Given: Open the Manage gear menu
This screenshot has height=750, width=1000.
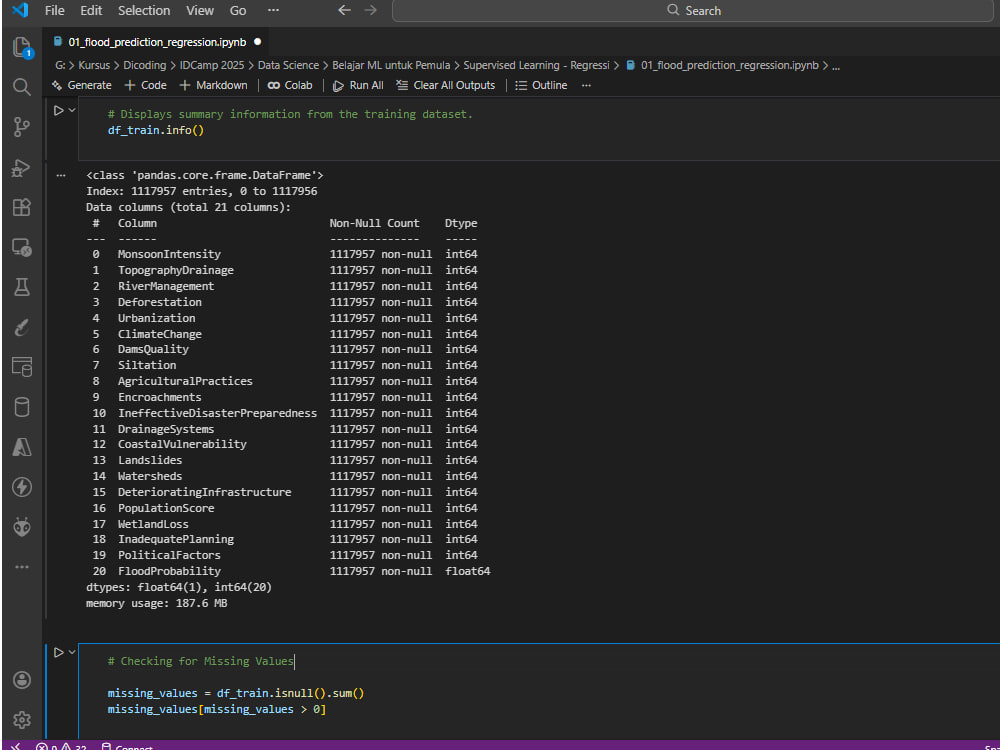Looking at the screenshot, I should coord(22,720).
